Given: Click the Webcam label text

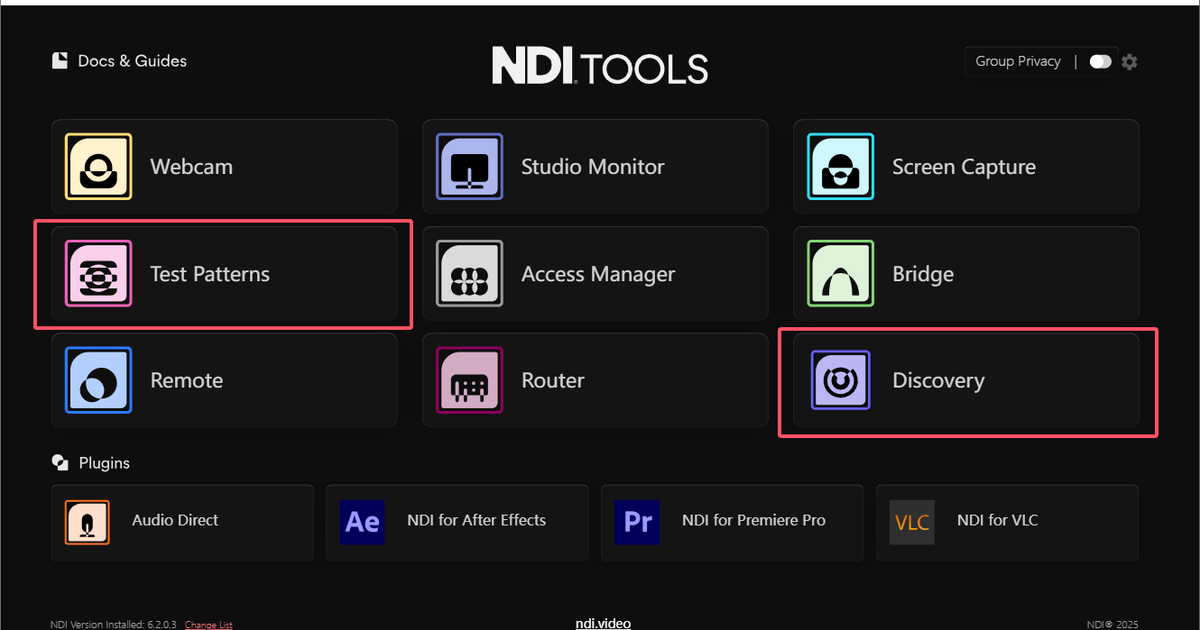Looking at the screenshot, I should point(191,167).
